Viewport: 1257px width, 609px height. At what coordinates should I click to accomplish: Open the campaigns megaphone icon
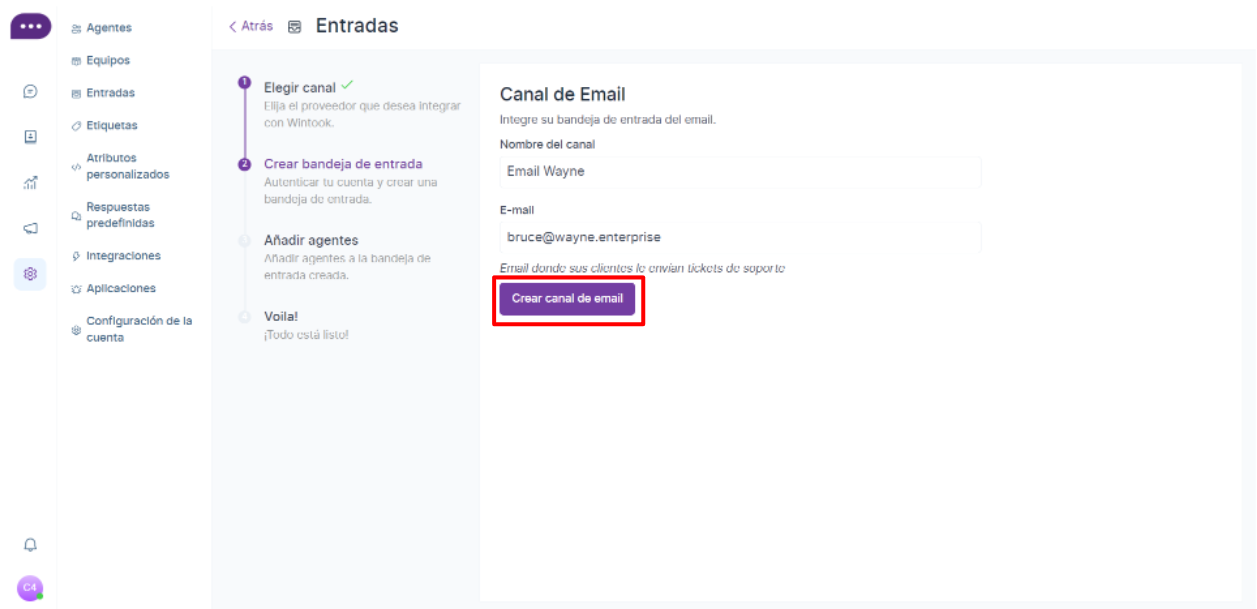tap(30, 229)
